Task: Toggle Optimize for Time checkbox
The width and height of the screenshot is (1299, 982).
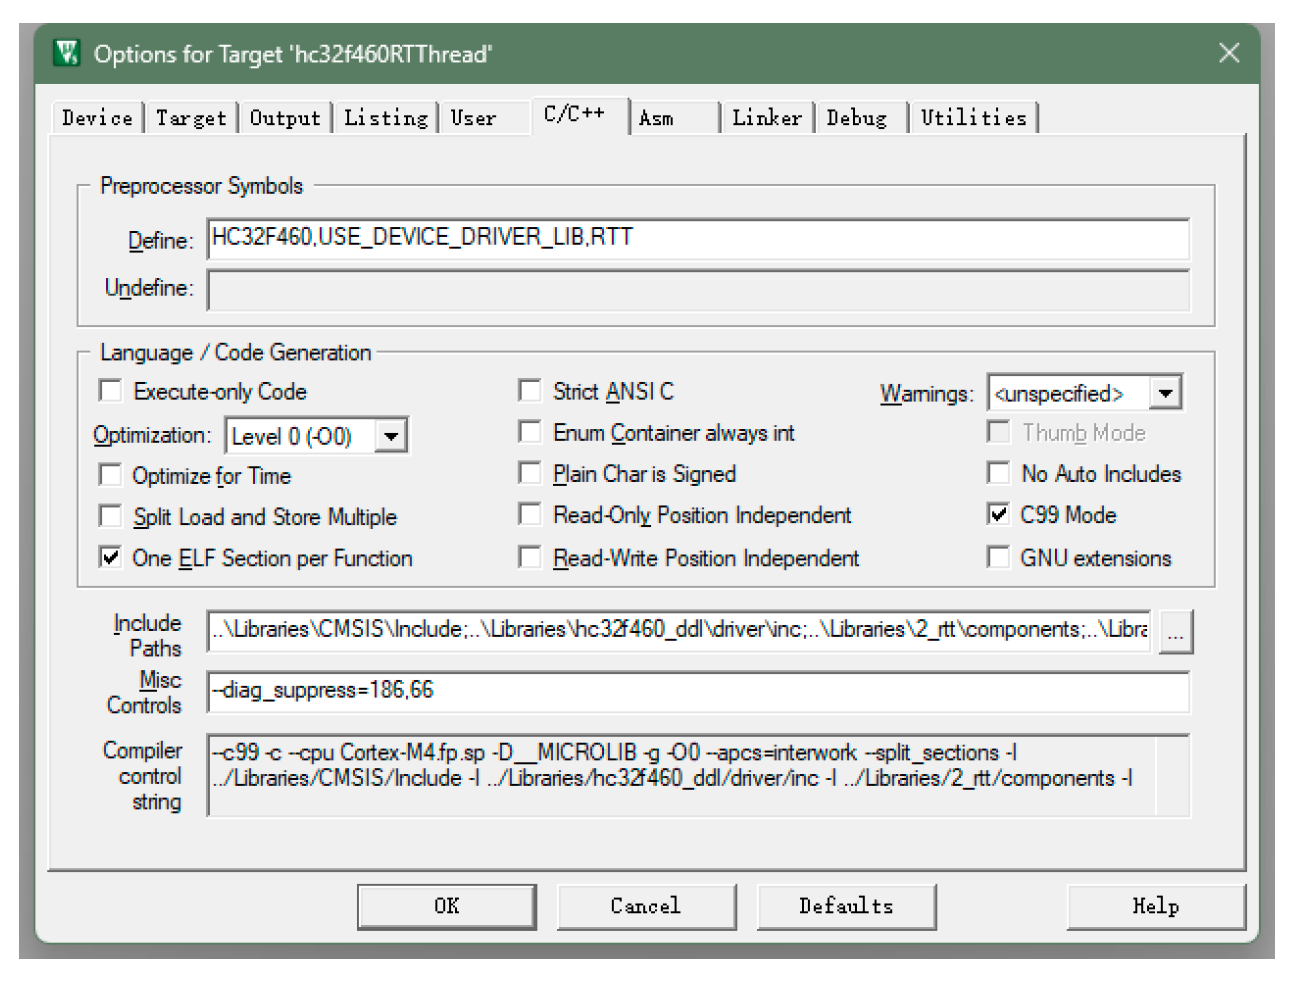Action: [x=111, y=475]
